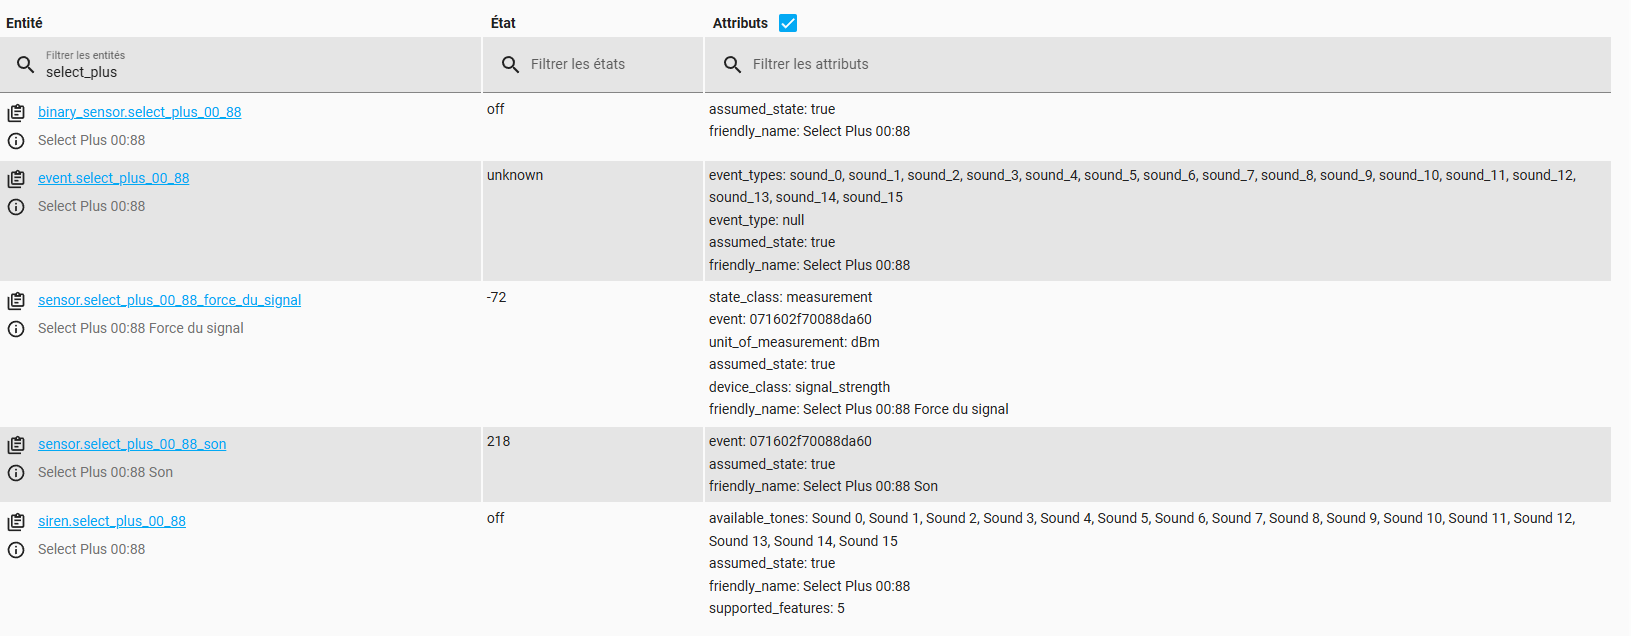
Task: Copy entity ID event.select_plus_00_88
Action: click(16, 179)
